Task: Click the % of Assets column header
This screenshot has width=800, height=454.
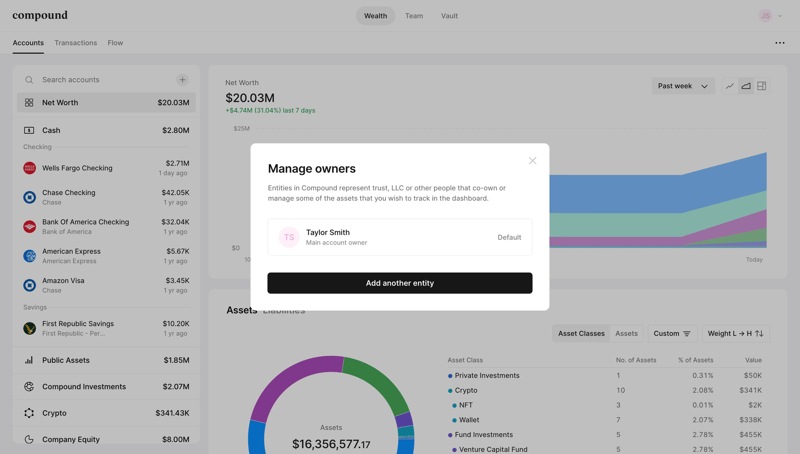Action: click(695, 360)
